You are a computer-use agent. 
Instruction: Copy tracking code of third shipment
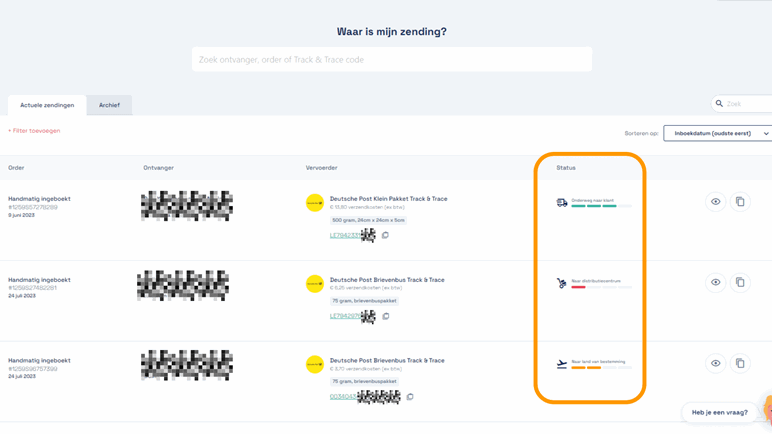[409, 397]
